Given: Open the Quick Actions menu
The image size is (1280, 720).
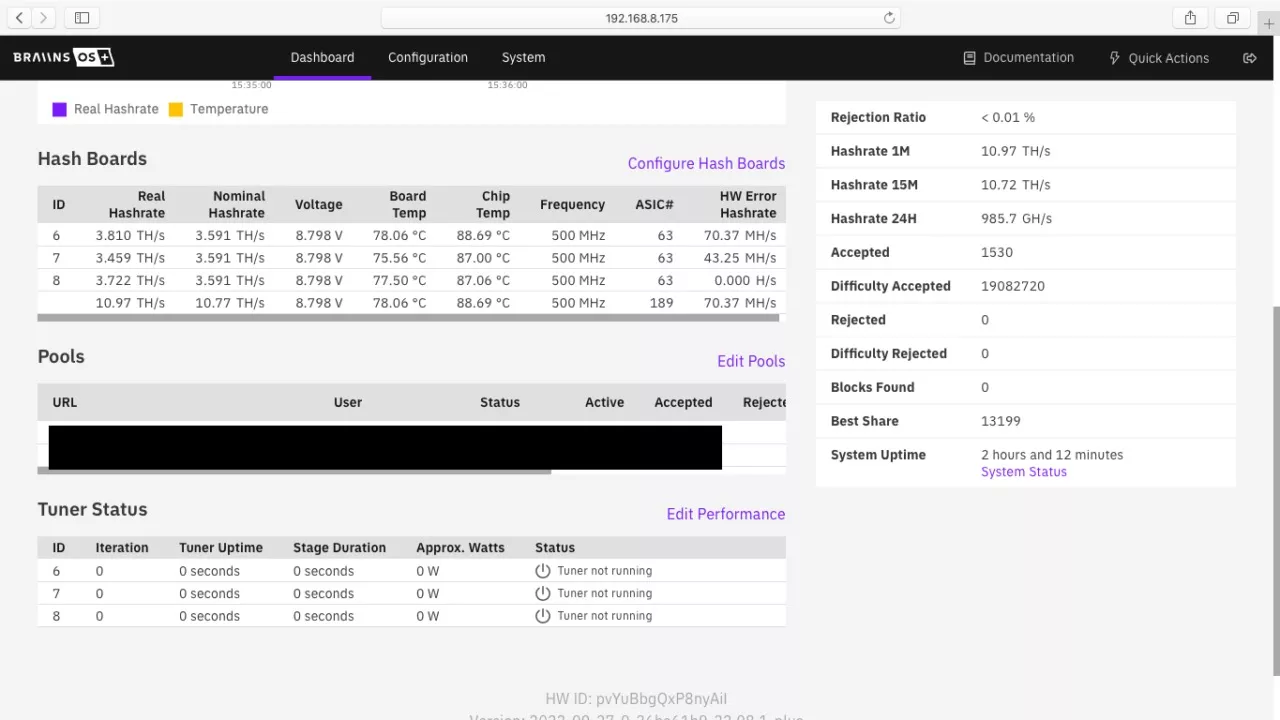Looking at the screenshot, I should click(x=1159, y=58).
